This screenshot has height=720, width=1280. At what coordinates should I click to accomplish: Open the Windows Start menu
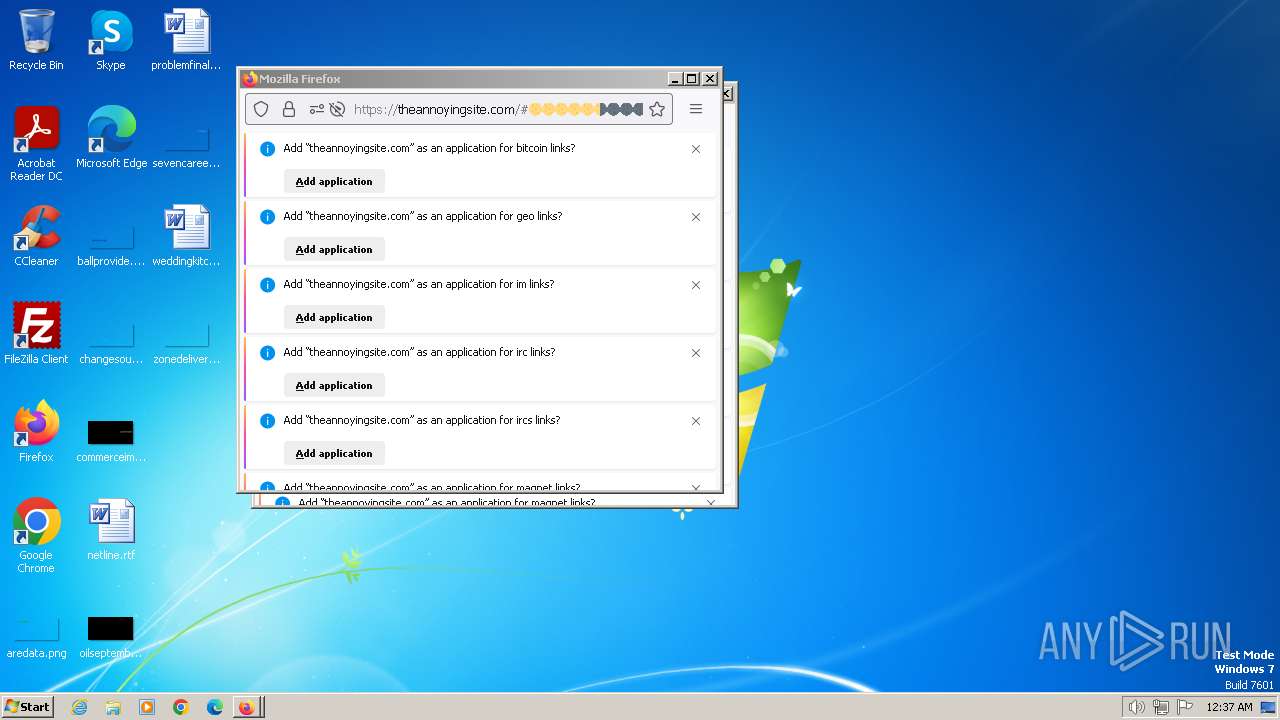click(x=28, y=706)
